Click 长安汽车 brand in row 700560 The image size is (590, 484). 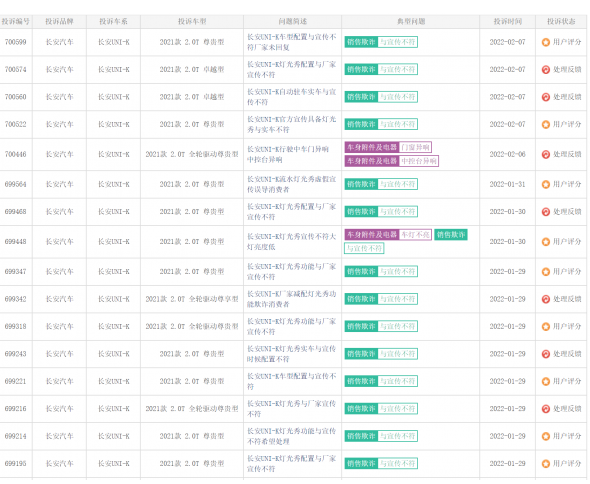tap(59, 97)
